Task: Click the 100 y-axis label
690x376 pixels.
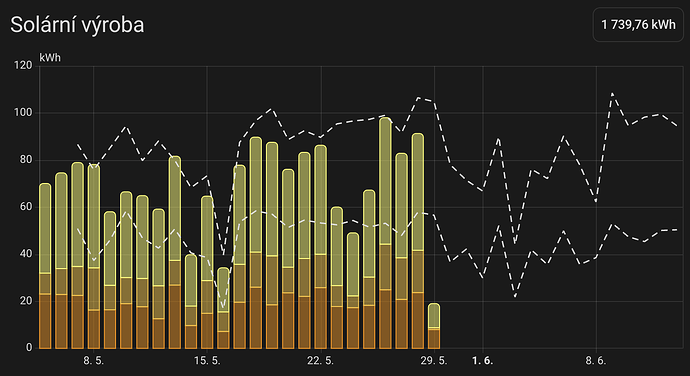Action: click(x=23, y=113)
